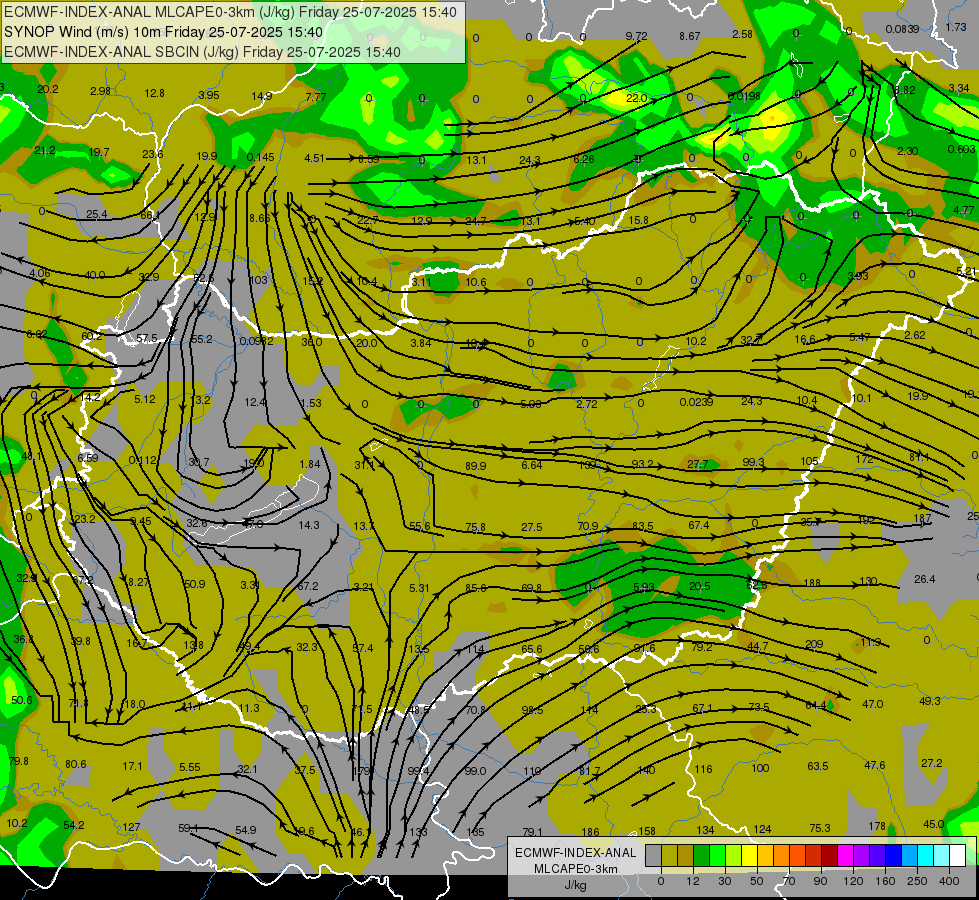Click the header line 'ECMWF-INDEX-ANAL SBCIN (J/kg)'

[121, 52]
